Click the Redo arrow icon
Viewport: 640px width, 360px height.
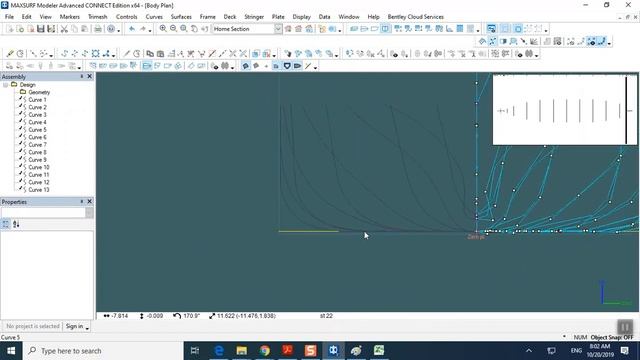[142, 29]
